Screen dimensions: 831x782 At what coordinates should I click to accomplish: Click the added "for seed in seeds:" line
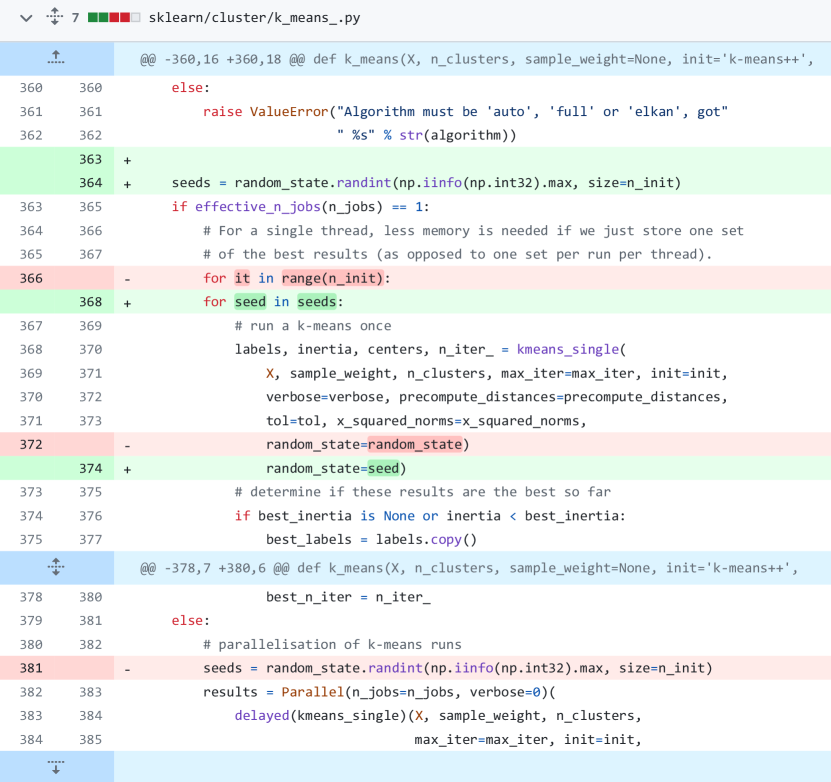click(x=273, y=302)
